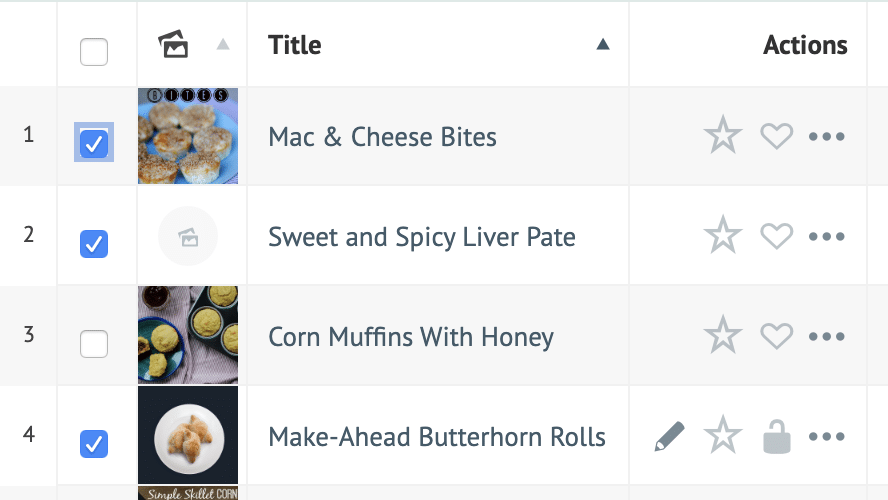Click the image column header icon
This screenshot has width=888, height=500.
coord(174,44)
